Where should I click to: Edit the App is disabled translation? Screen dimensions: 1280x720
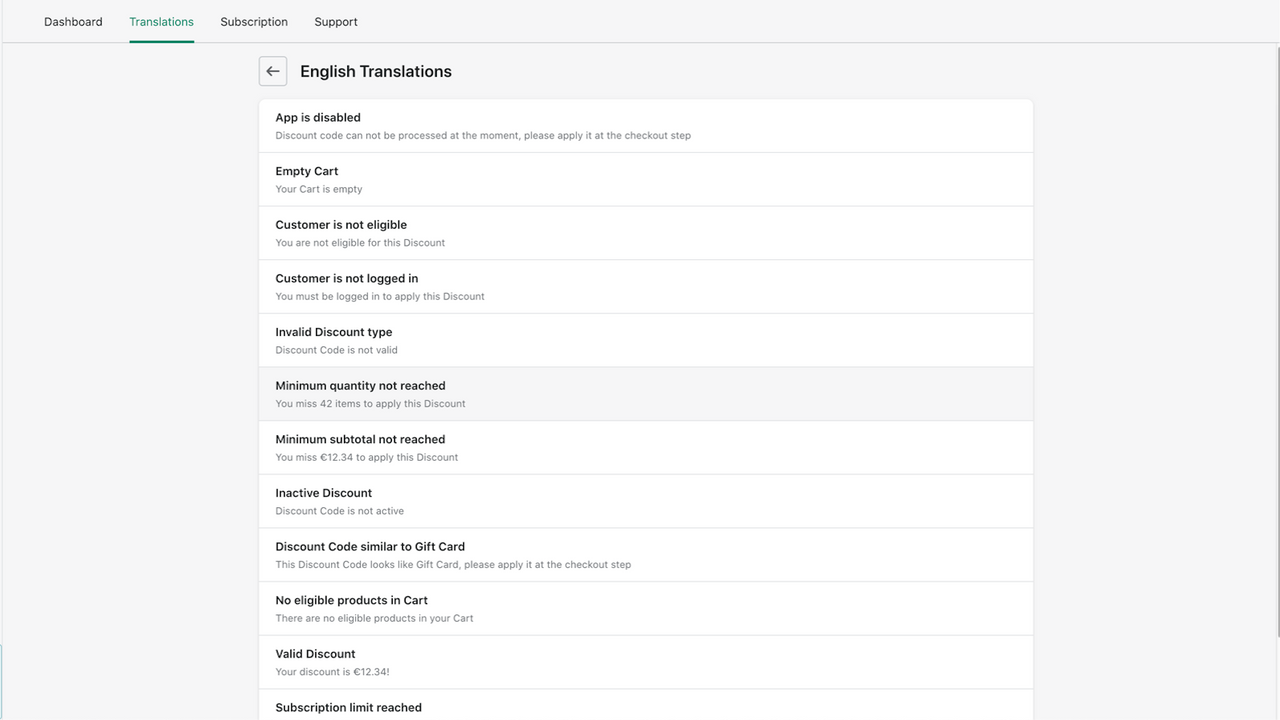[x=646, y=125]
